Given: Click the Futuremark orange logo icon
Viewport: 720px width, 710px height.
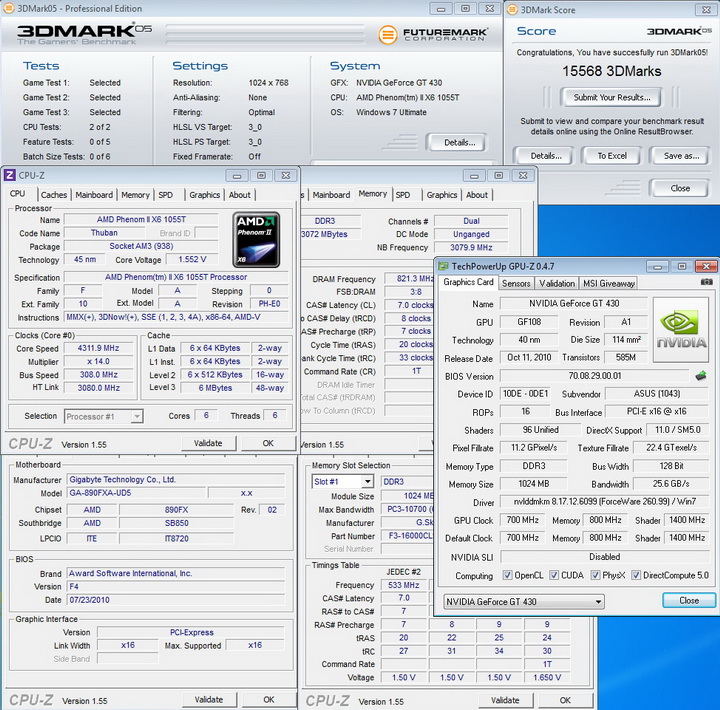Looking at the screenshot, I should [x=388, y=35].
